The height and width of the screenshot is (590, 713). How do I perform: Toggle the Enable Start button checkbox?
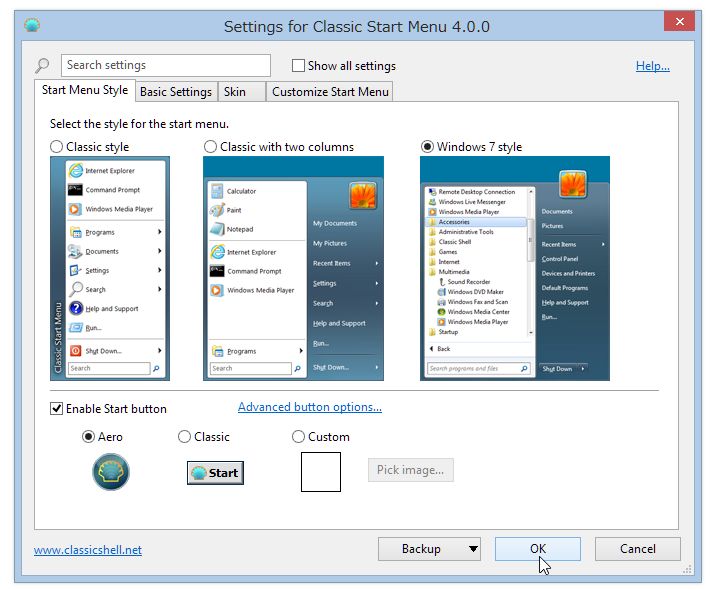[56, 409]
